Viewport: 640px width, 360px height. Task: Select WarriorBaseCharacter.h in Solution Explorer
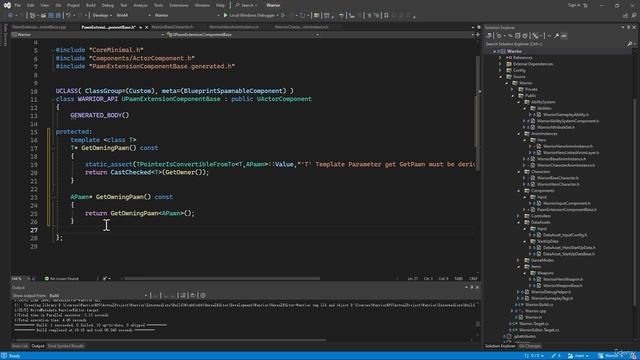click(558, 178)
